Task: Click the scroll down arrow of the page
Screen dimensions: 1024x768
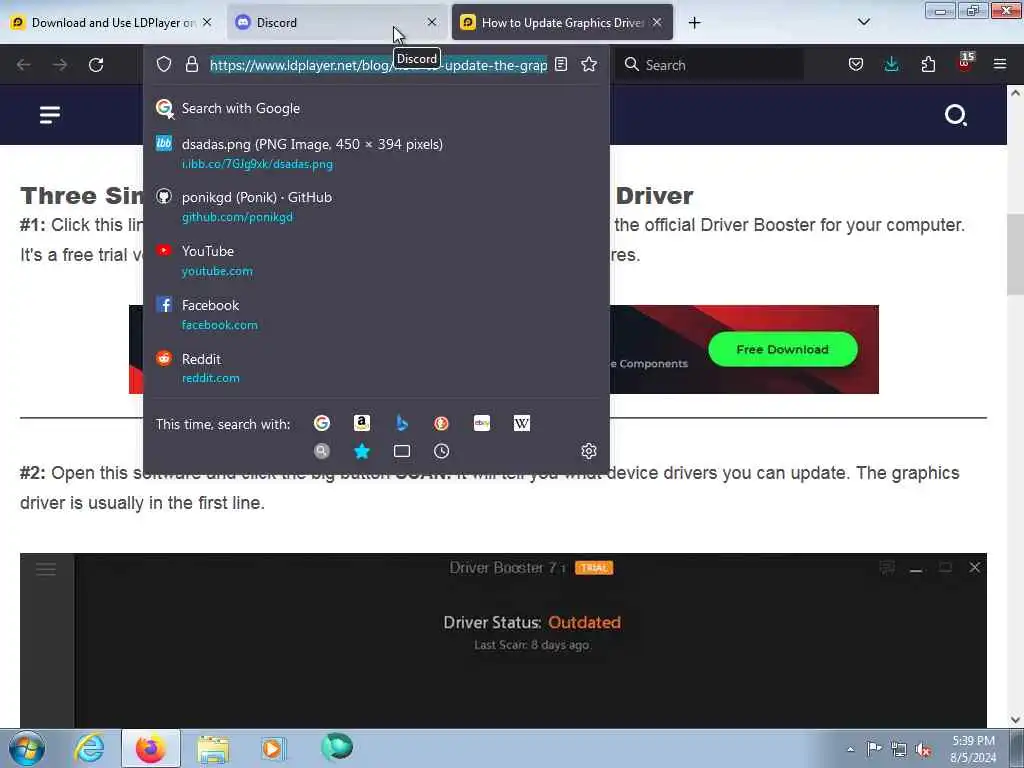Action: point(1015,720)
